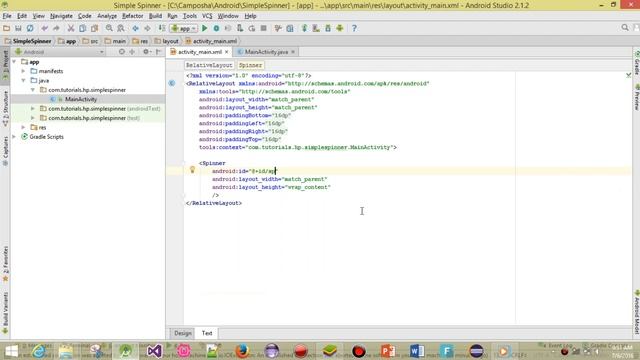This screenshot has width=640, height=360.
Task: Open Visual Studio from taskbar
Action: 154,351
